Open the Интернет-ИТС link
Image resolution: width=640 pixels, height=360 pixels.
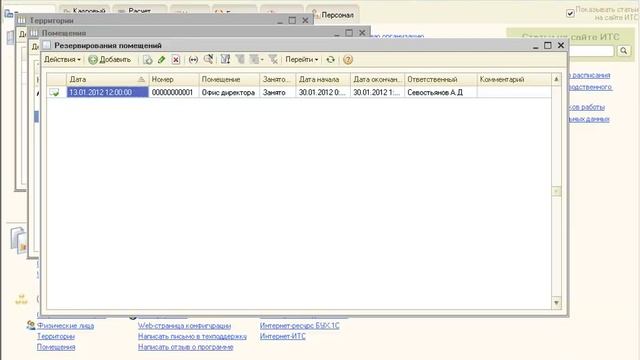pyautogui.click(x=283, y=336)
